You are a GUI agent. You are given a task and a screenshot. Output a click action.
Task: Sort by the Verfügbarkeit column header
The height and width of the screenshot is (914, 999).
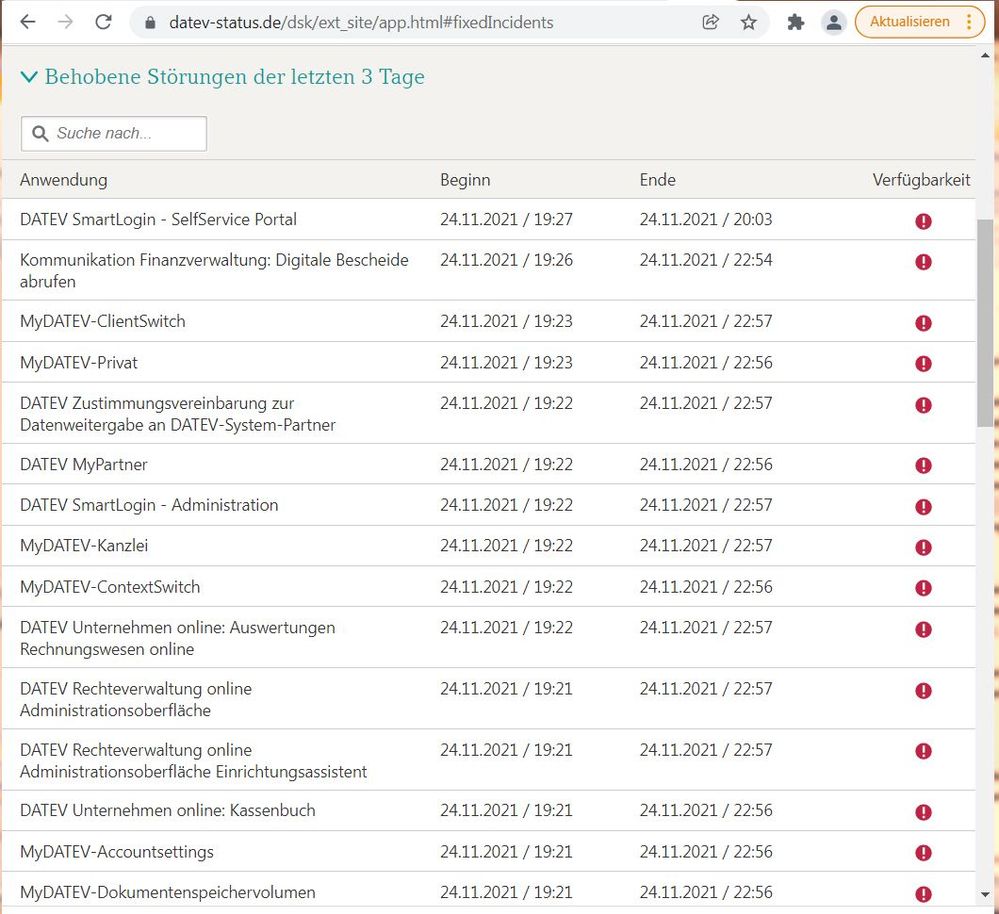921,180
